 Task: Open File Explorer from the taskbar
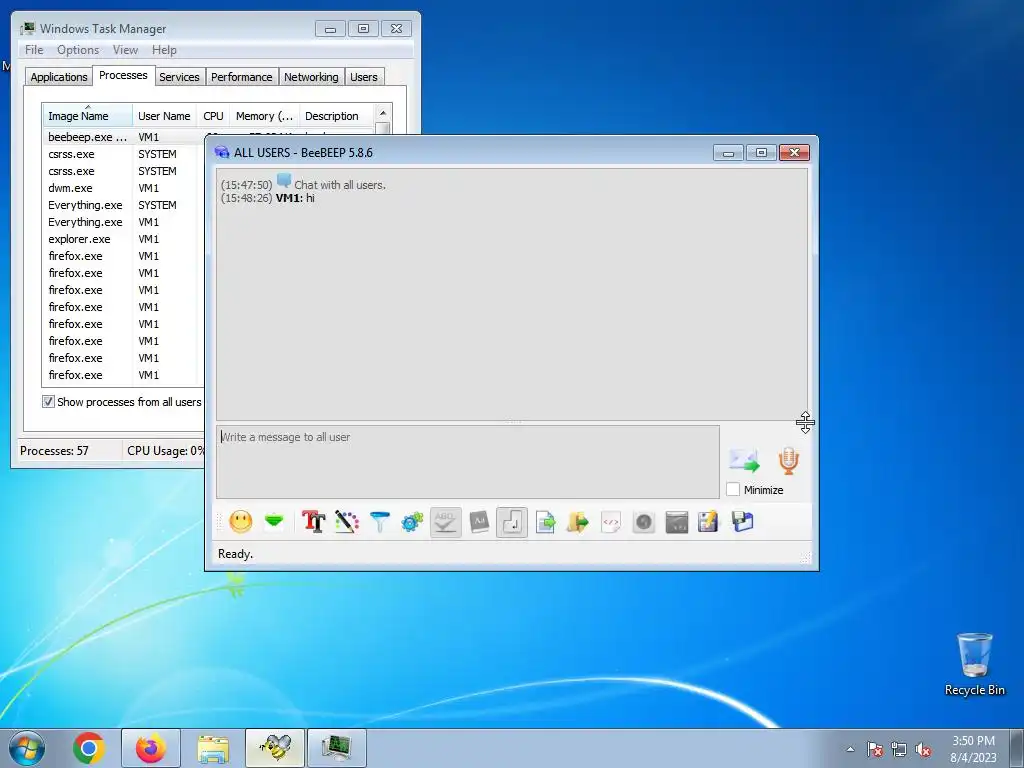click(213, 748)
